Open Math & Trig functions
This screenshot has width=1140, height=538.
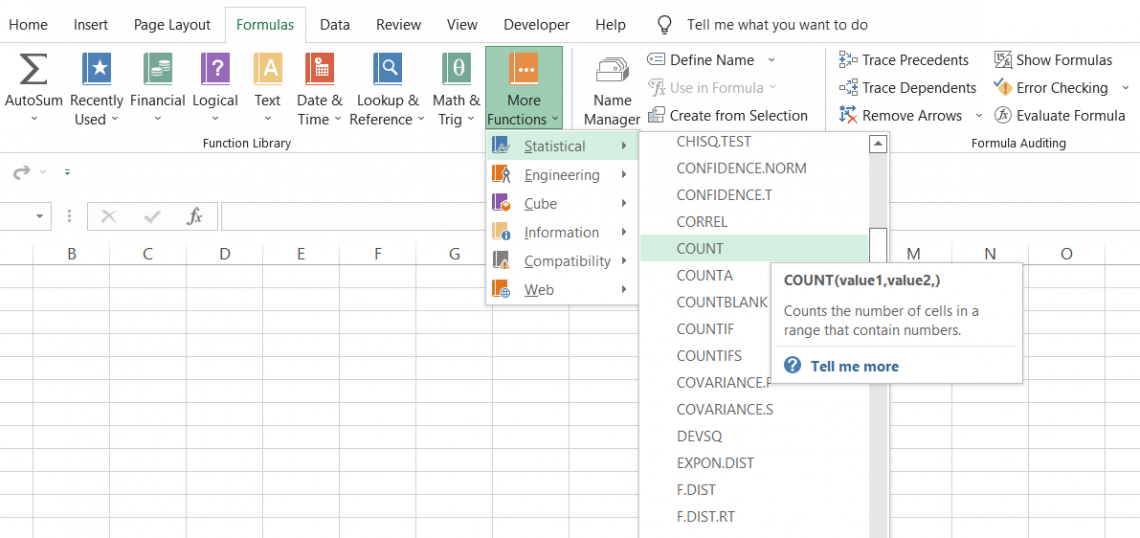tap(456, 70)
